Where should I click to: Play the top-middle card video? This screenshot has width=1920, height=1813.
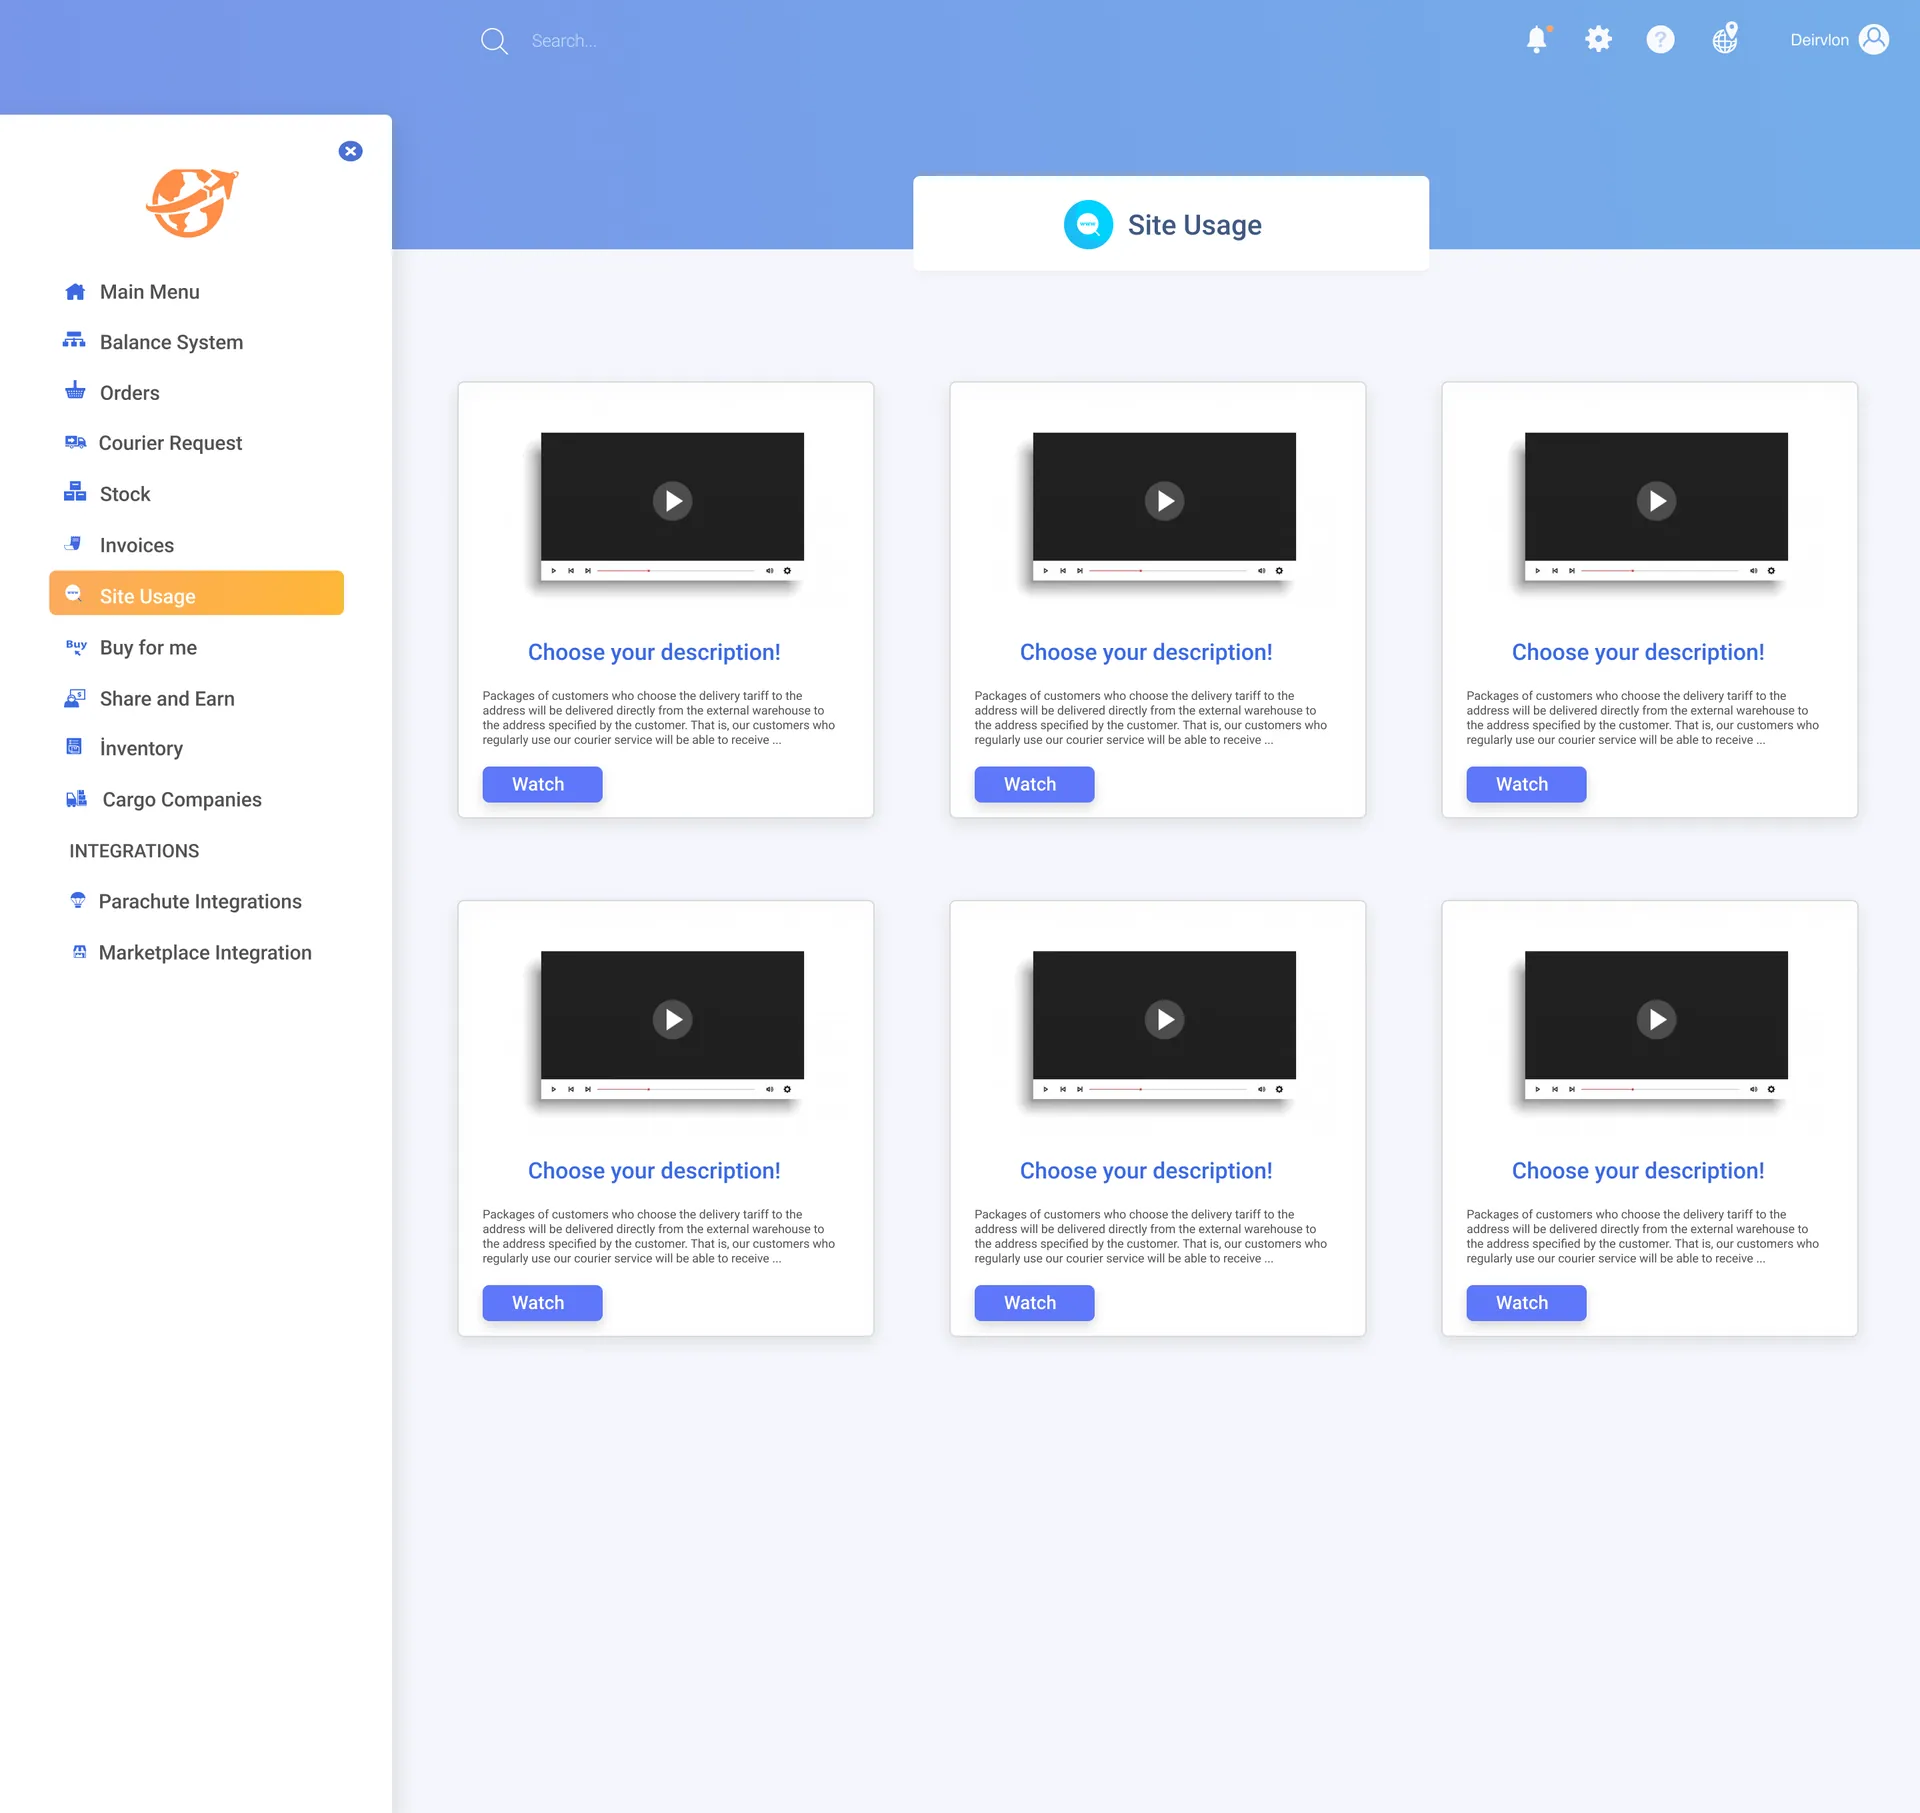[1165, 501]
